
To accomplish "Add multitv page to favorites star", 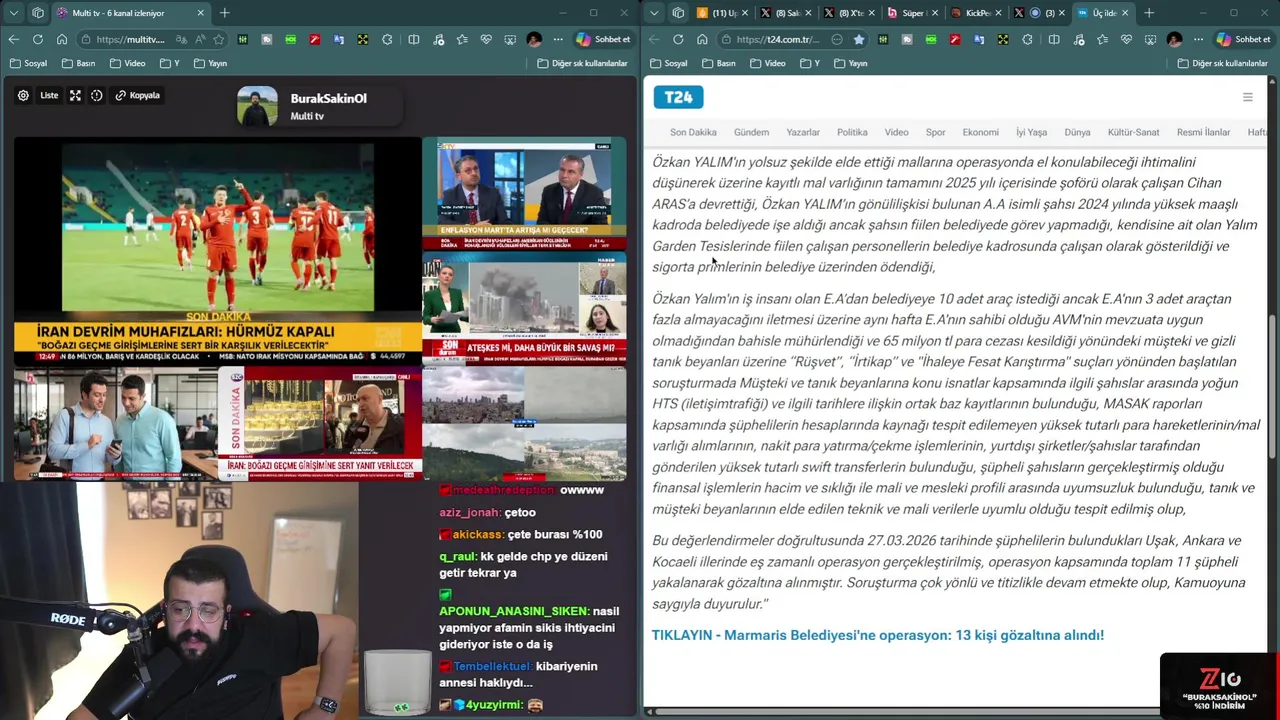I will pyautogui.click(x=218, y=39).
